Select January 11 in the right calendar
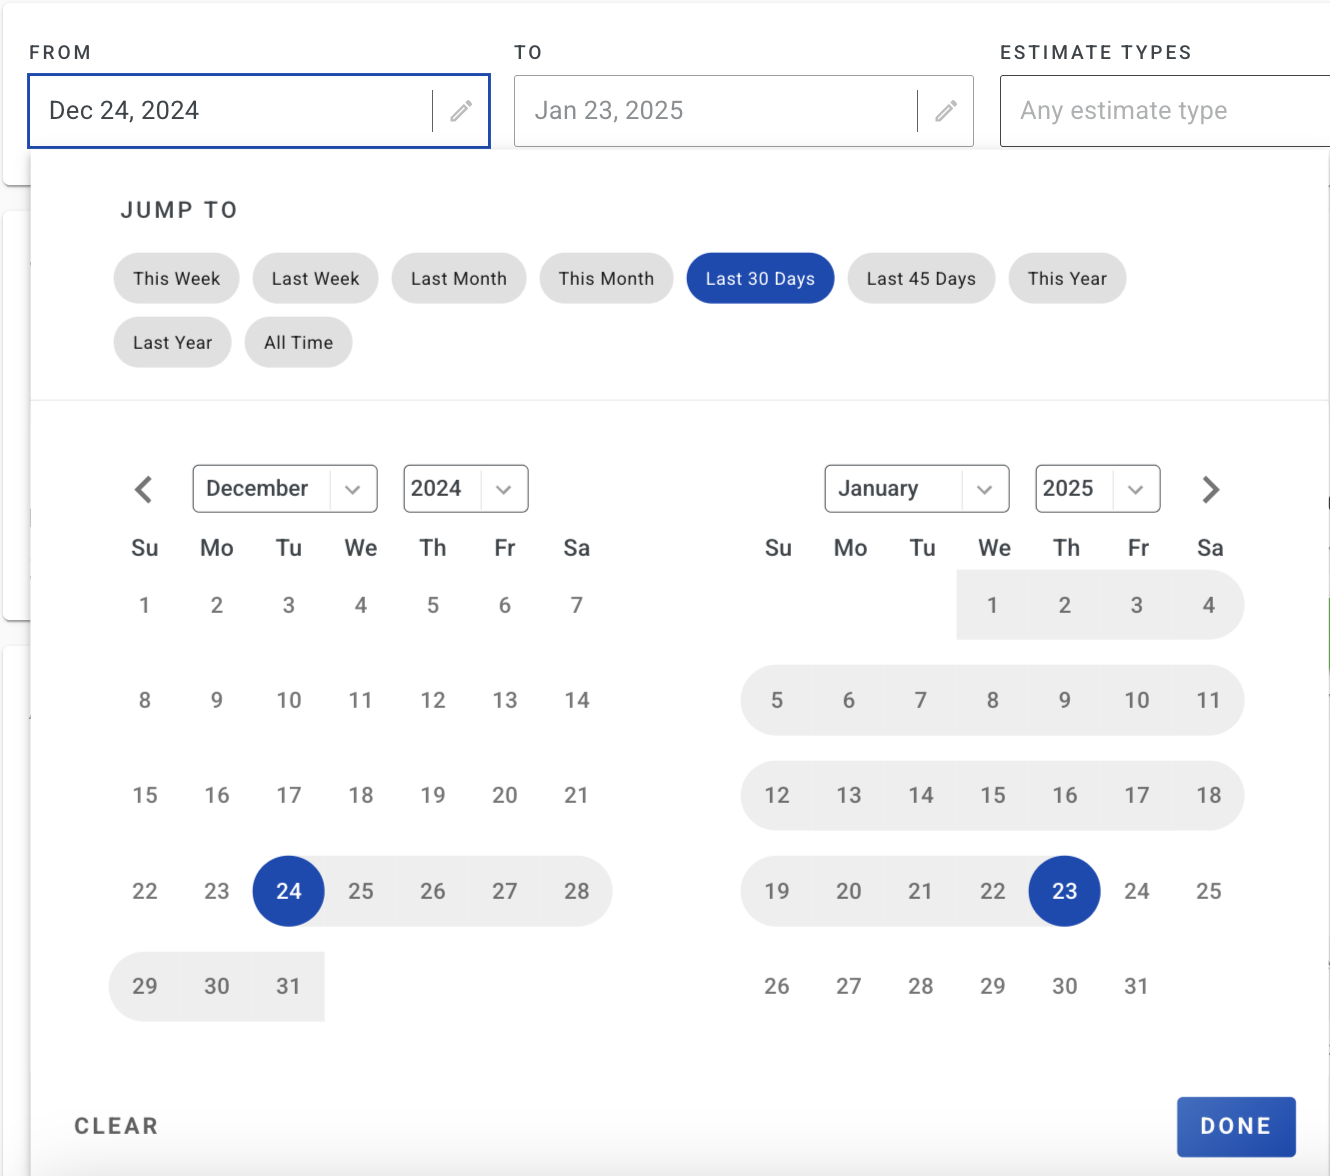This screenshot has width=1330, height=1176. click(1209, 700)
